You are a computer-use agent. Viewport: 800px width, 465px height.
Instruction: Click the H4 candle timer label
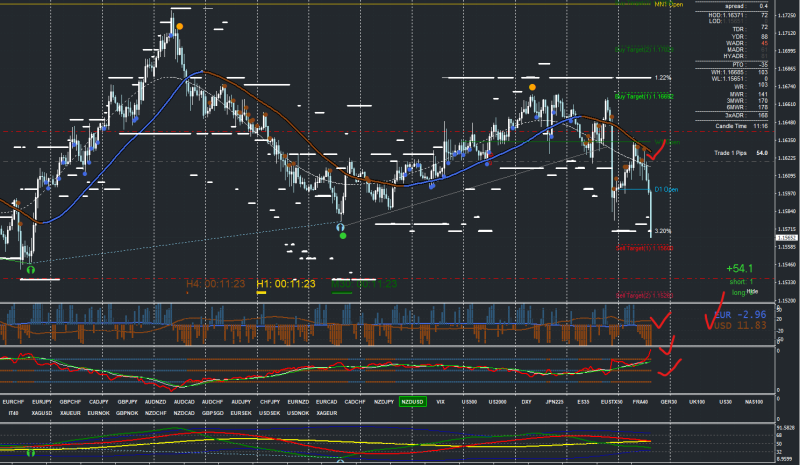click(215, 284)
